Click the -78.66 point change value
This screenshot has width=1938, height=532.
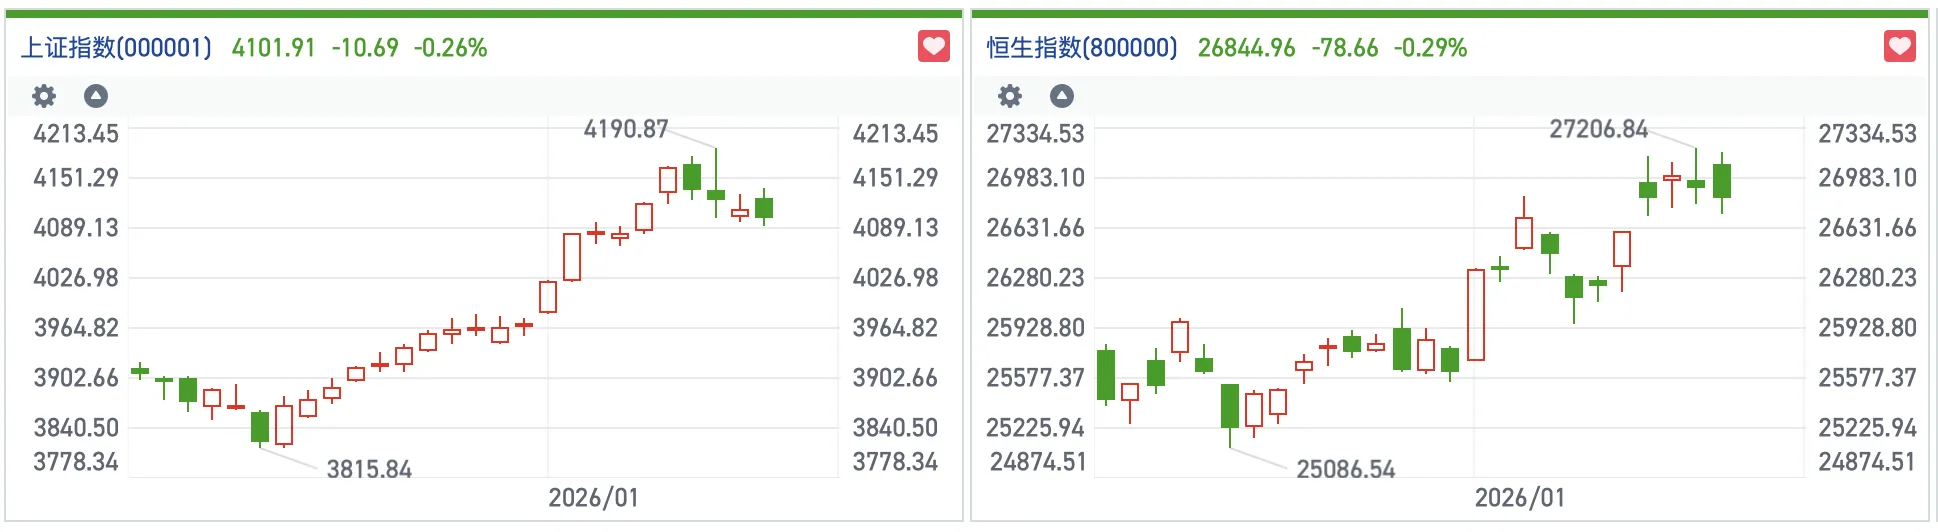tap(1345, 48)
